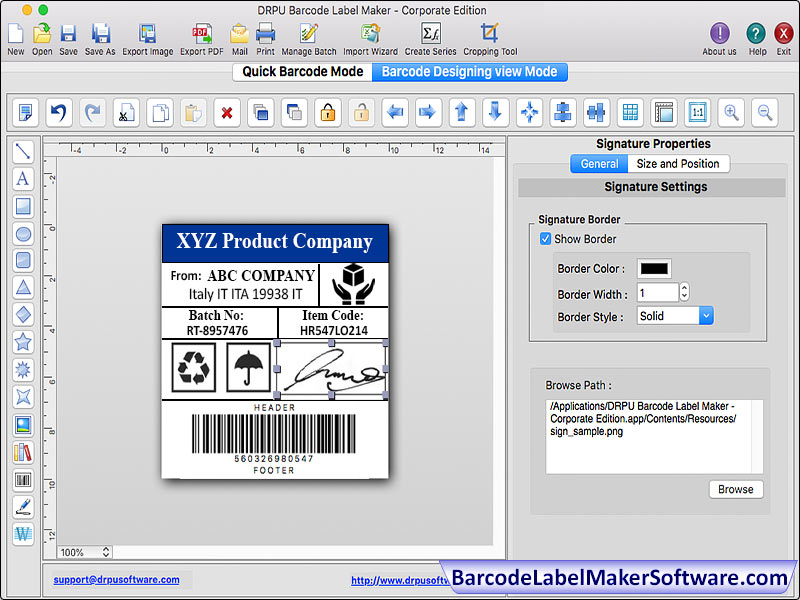Screen dimensions: 800x600
Task: Click the Zoom out magnifier
Action: 765,112
